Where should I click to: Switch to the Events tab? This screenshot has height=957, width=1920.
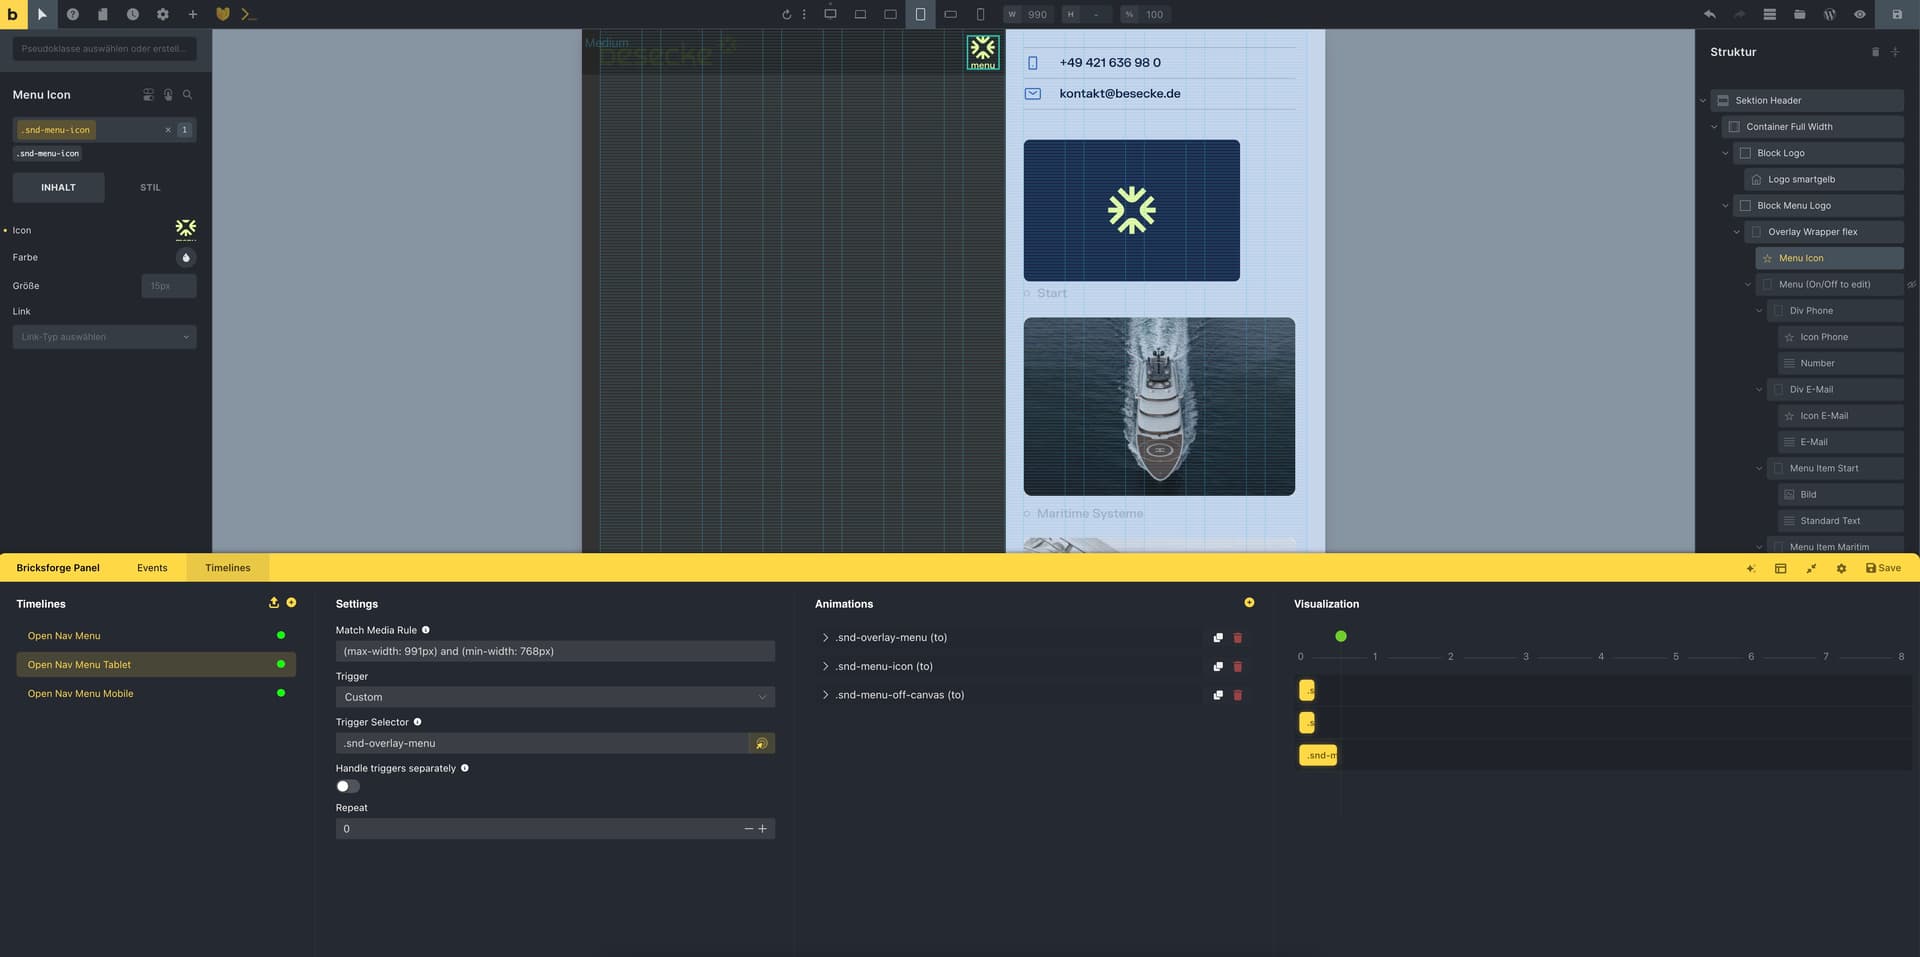152,568
